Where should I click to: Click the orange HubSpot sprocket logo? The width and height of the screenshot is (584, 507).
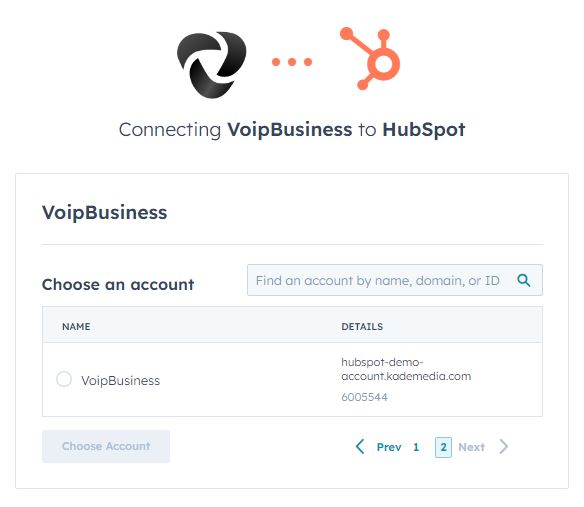pyautogui.click(x=370, y=58)
